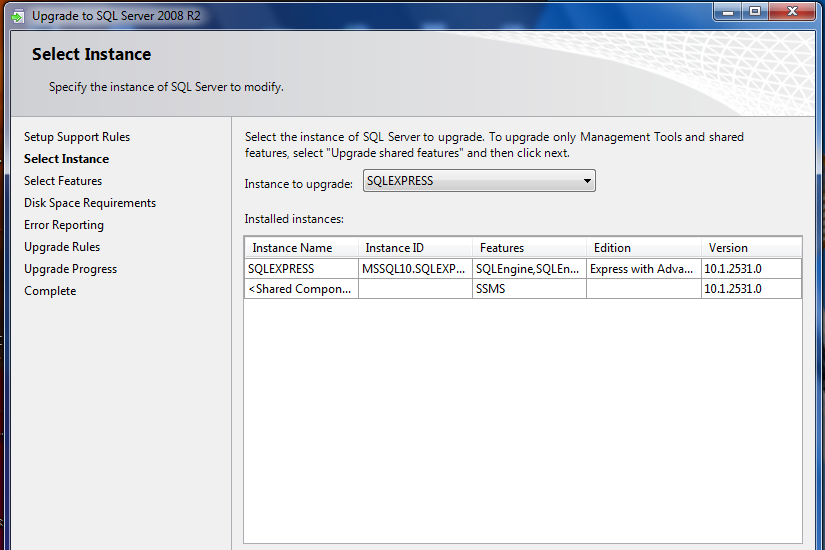Screen dimensions: 825x550
Task: Click the SQL Server setup title bar icon
Action: (17, 16)
